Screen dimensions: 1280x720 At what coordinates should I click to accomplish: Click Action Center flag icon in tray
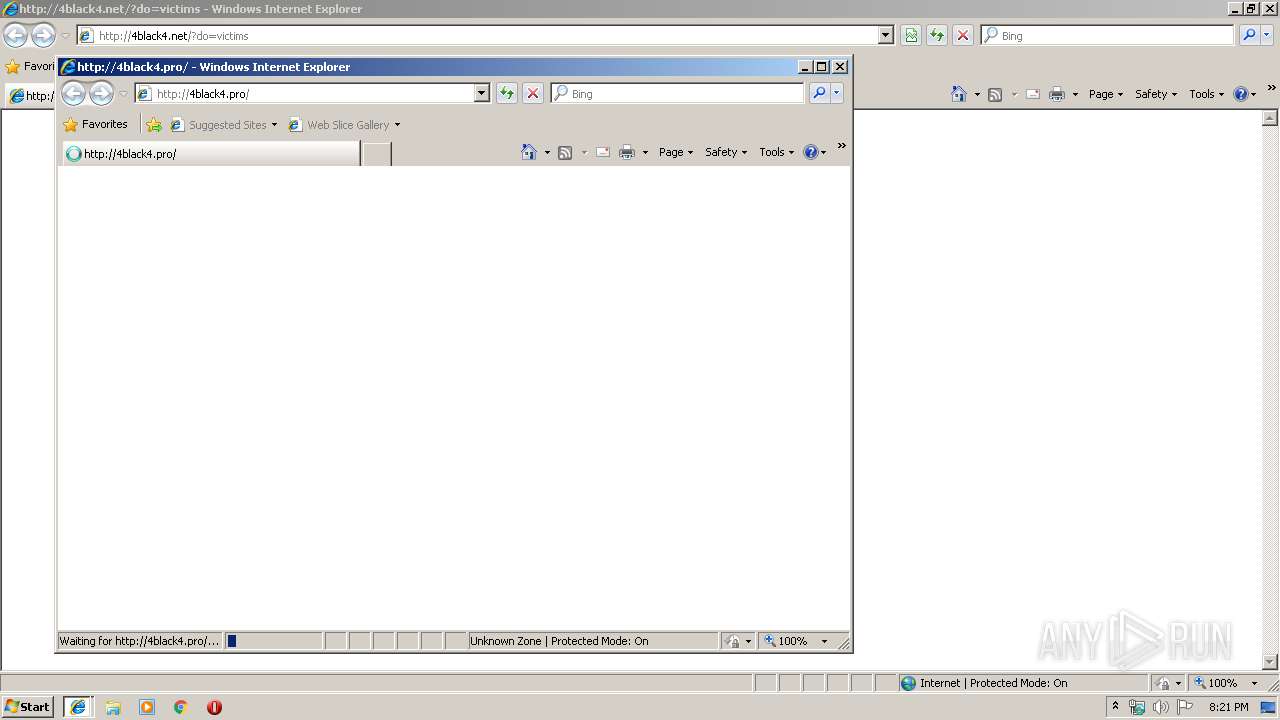tap(1185, 707)
